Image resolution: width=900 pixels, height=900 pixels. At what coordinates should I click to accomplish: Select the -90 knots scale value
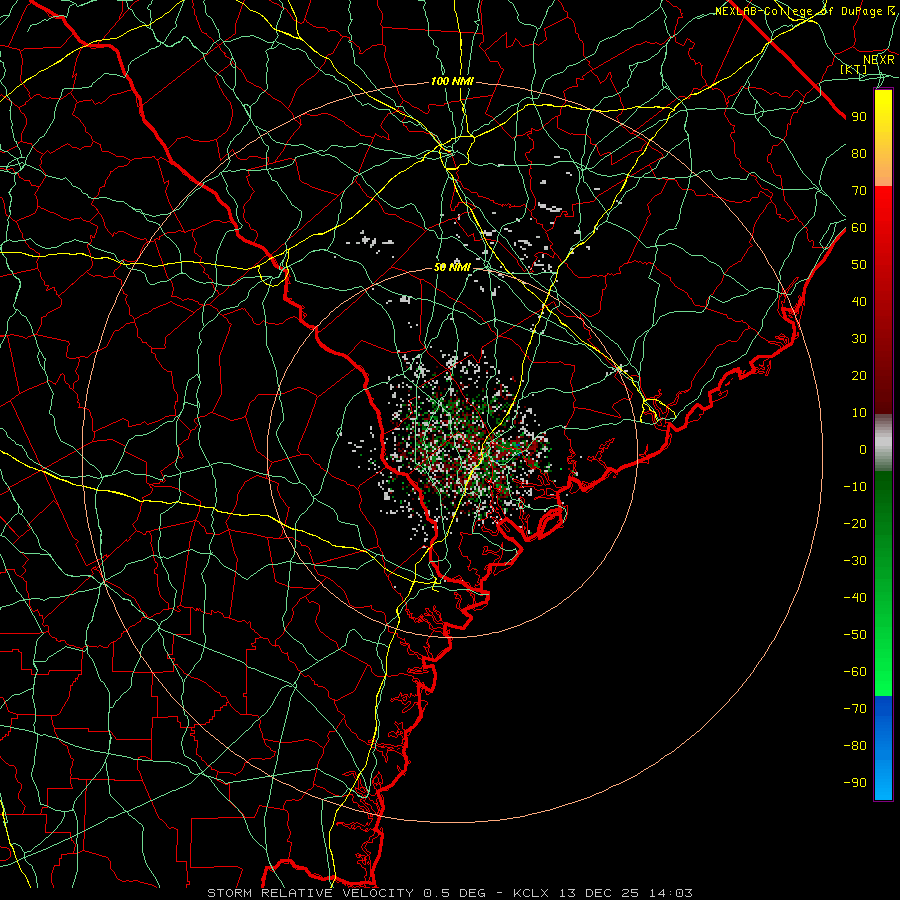tap(855, 783)
